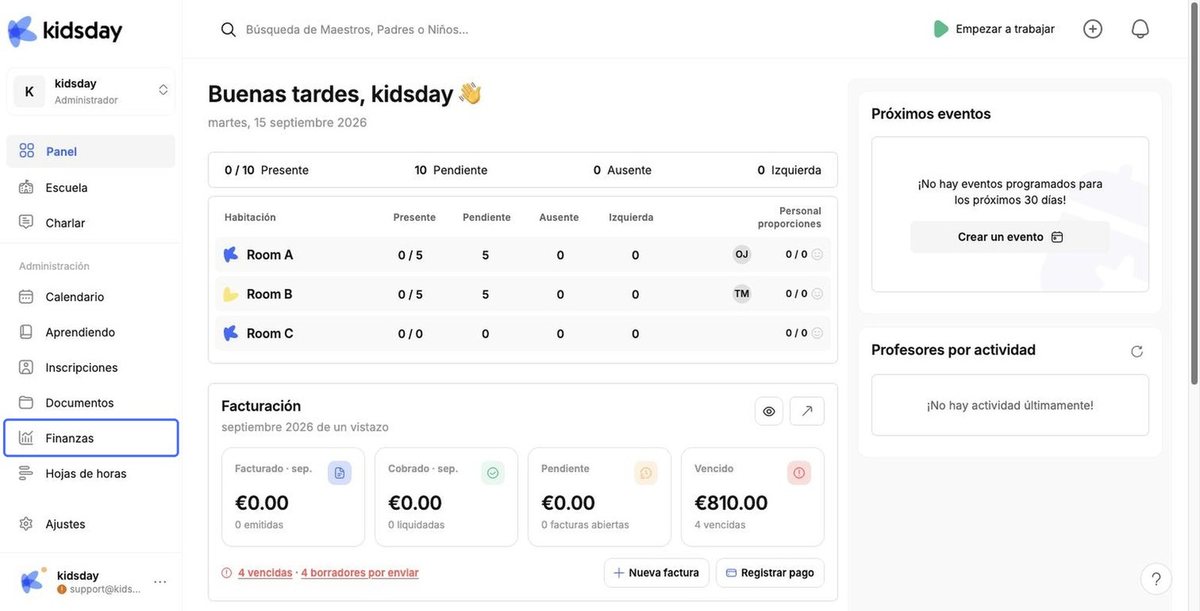Click Crear un evento button
The width and height of the screenshot is (1200, 611).
pyautogui.click(x=1010, y=237)
